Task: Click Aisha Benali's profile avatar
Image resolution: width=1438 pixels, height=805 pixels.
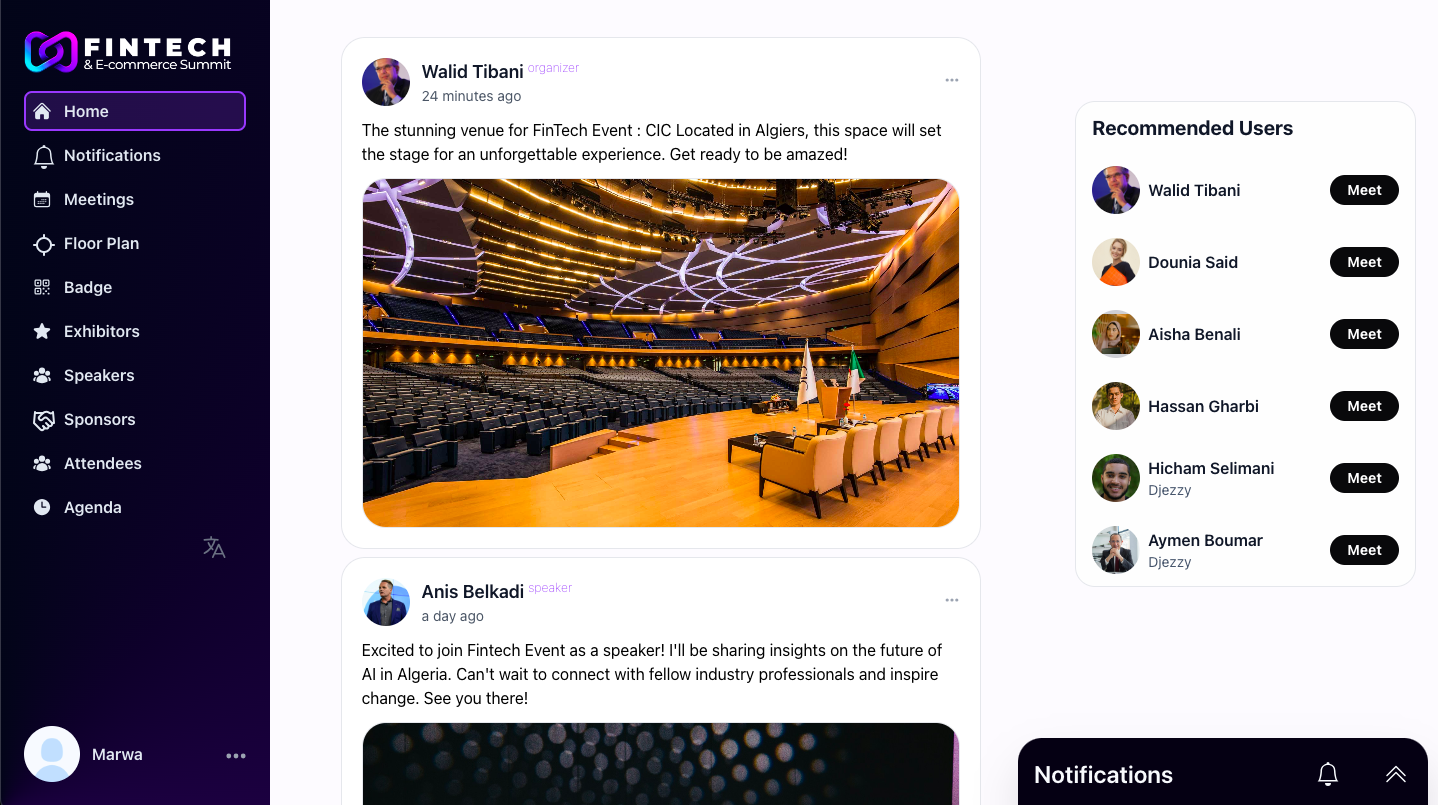Action: pos(1116,334)
